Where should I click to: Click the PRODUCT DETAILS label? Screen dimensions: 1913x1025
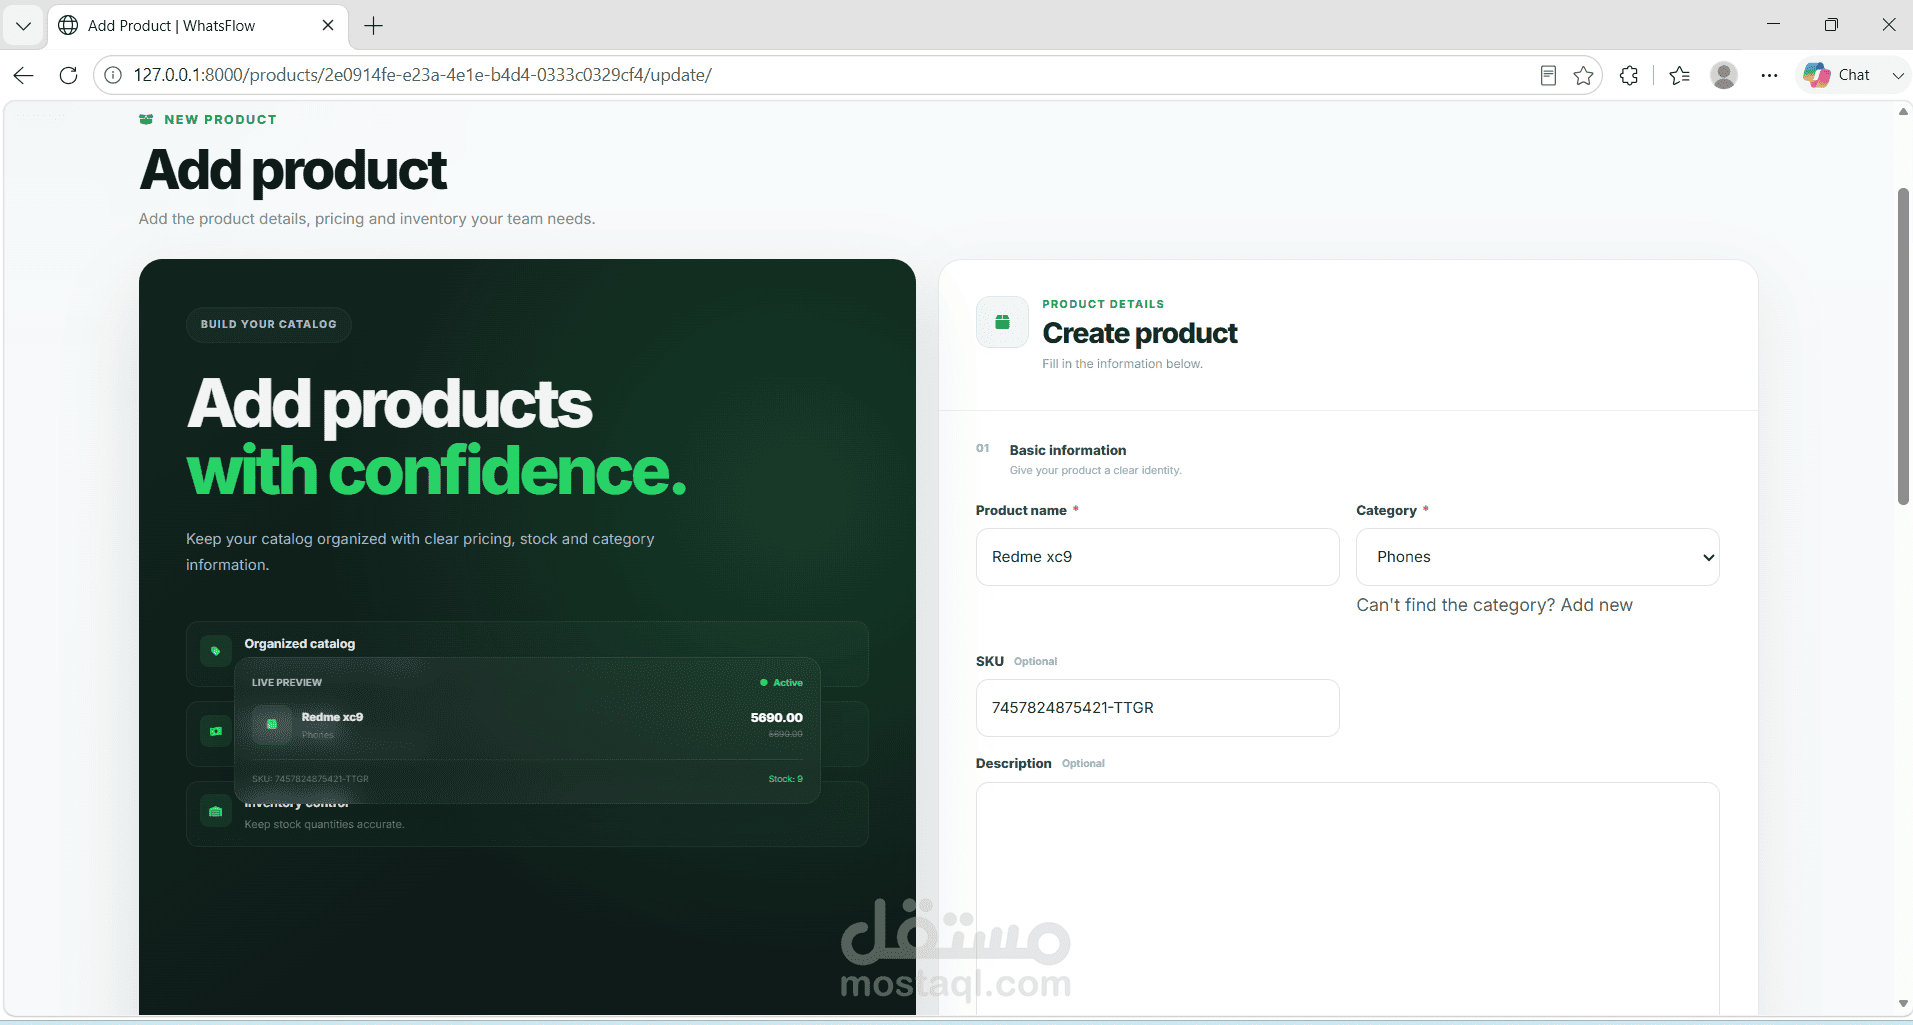point(1103,304)
